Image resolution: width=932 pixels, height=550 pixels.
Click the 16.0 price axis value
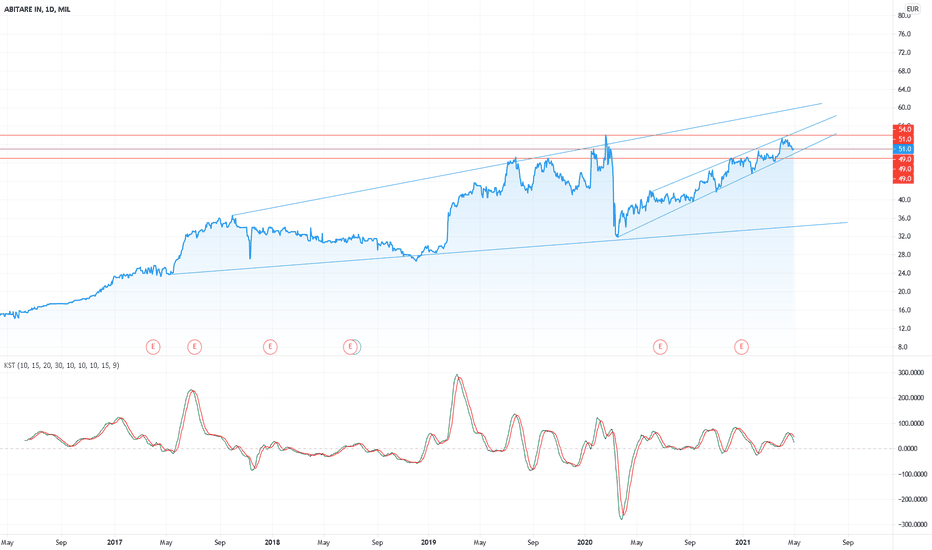click(x=904, y=310)
